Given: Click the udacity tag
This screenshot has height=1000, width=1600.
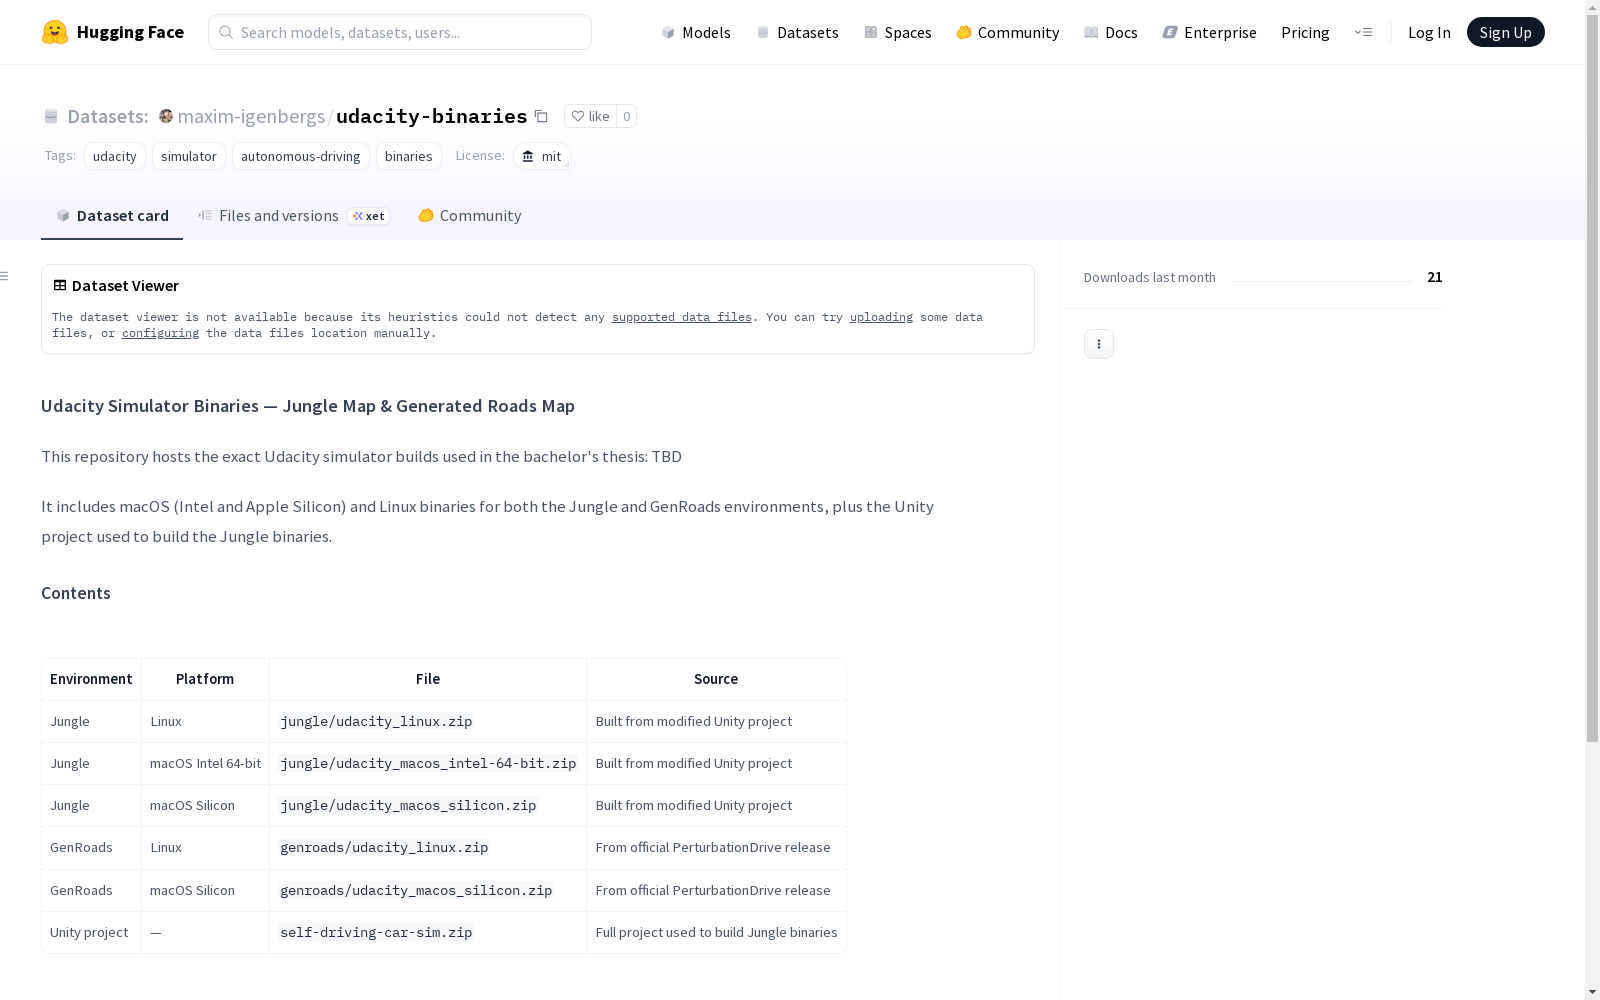Looking at the screenshot, I should click(x=115, y=156).
